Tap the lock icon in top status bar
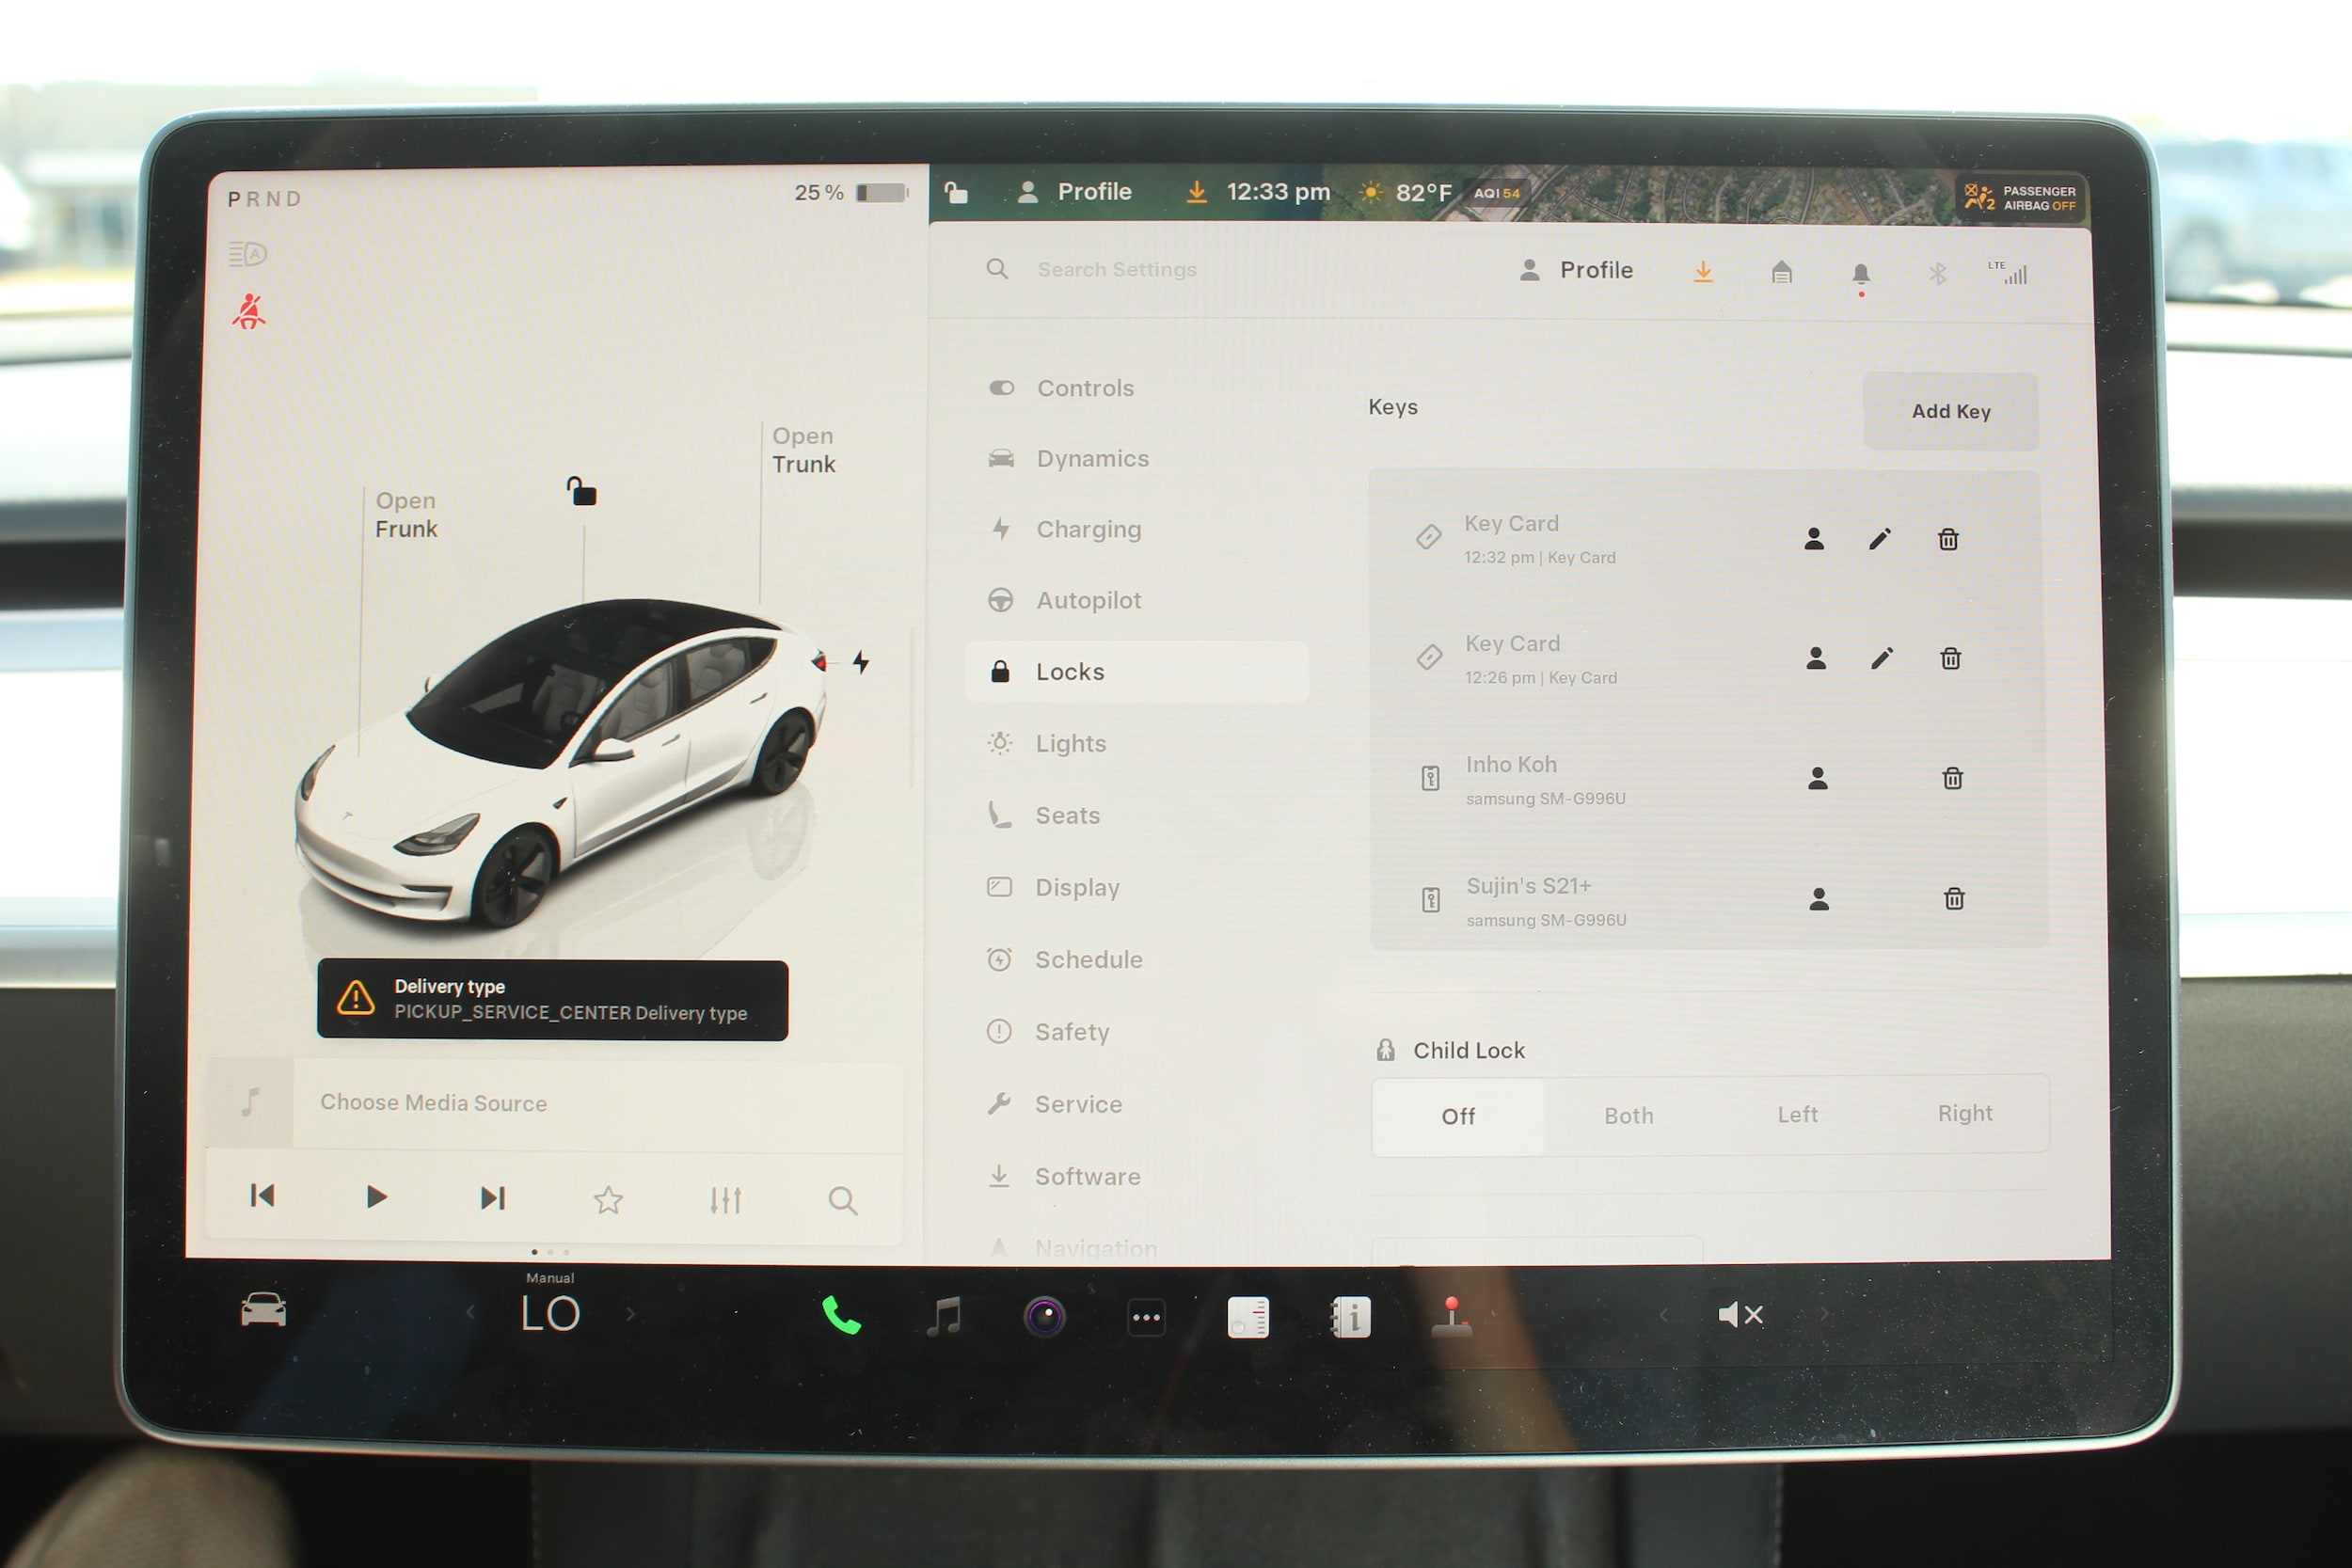 pyautogui.click(x=957, y=192)
